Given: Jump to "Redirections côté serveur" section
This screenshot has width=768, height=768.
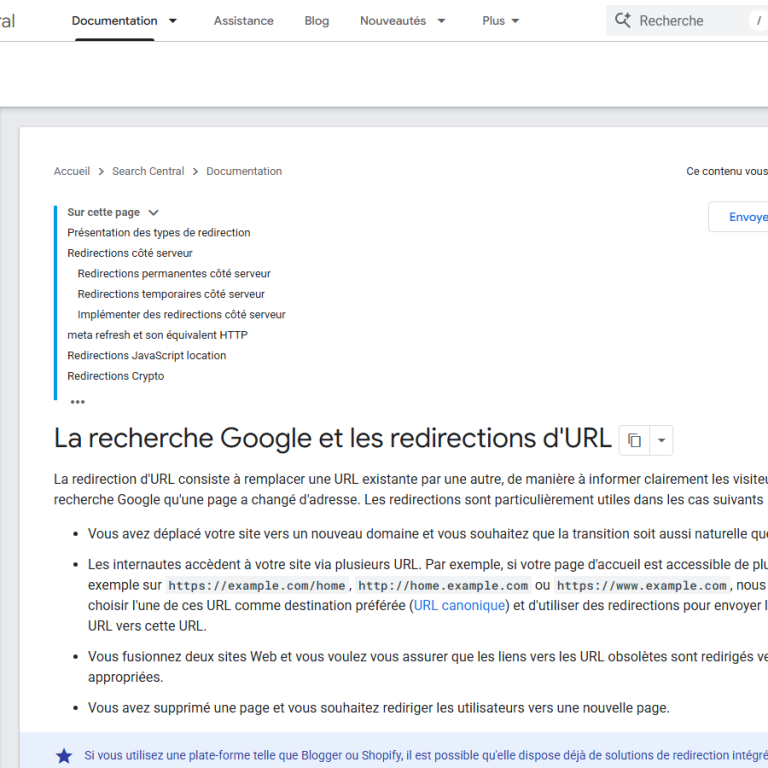Looking at the screenshot, I should click(130, 253).
